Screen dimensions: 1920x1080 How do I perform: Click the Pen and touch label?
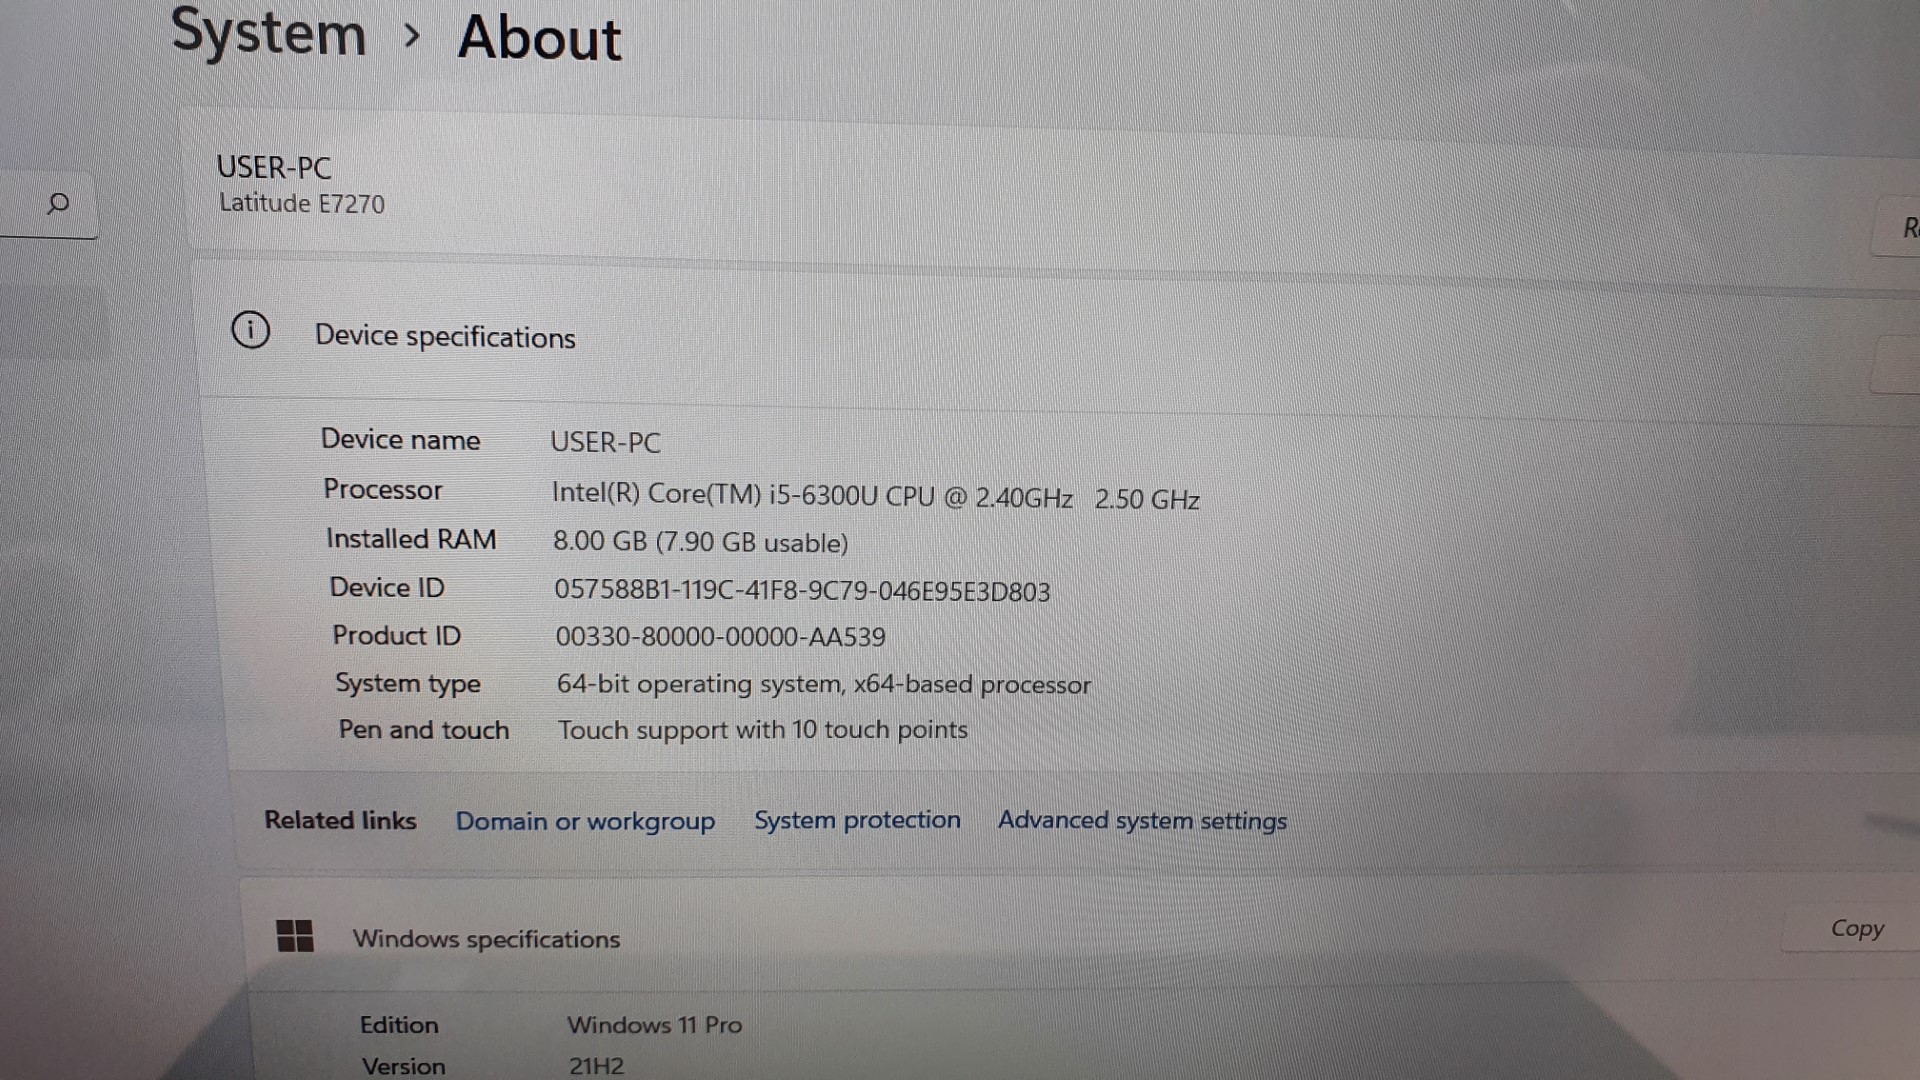click(x=424, y=730)
